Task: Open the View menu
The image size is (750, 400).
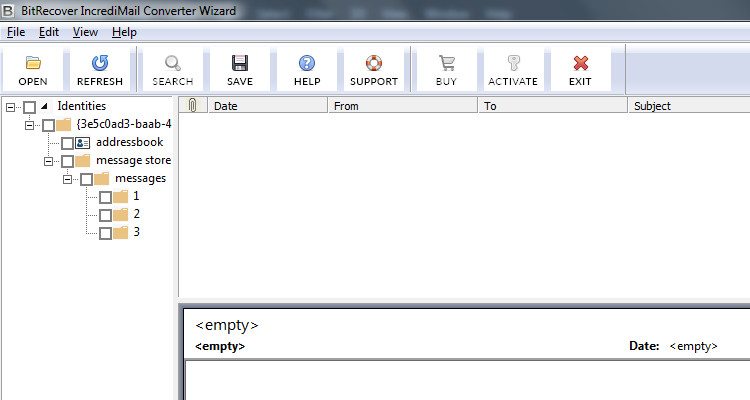Action: click(x=85, y=32)
